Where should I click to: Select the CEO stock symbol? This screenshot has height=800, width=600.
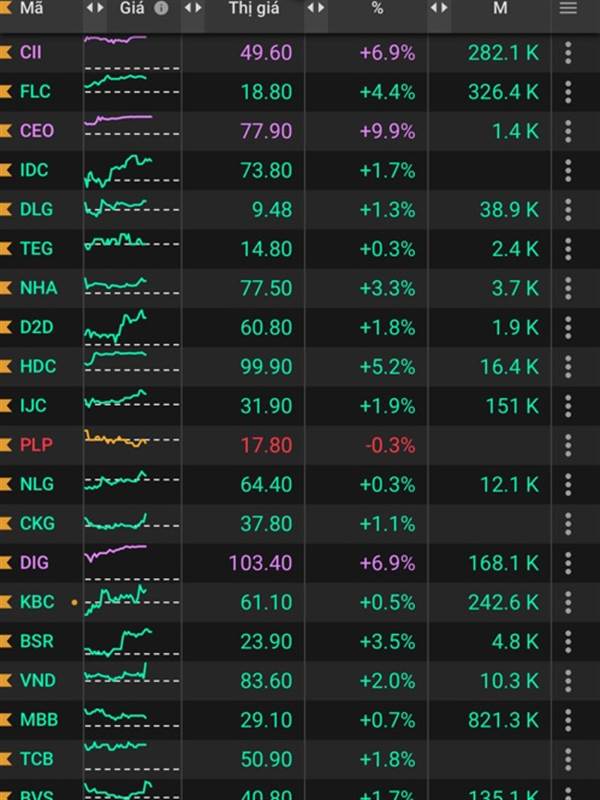(37, 131)
